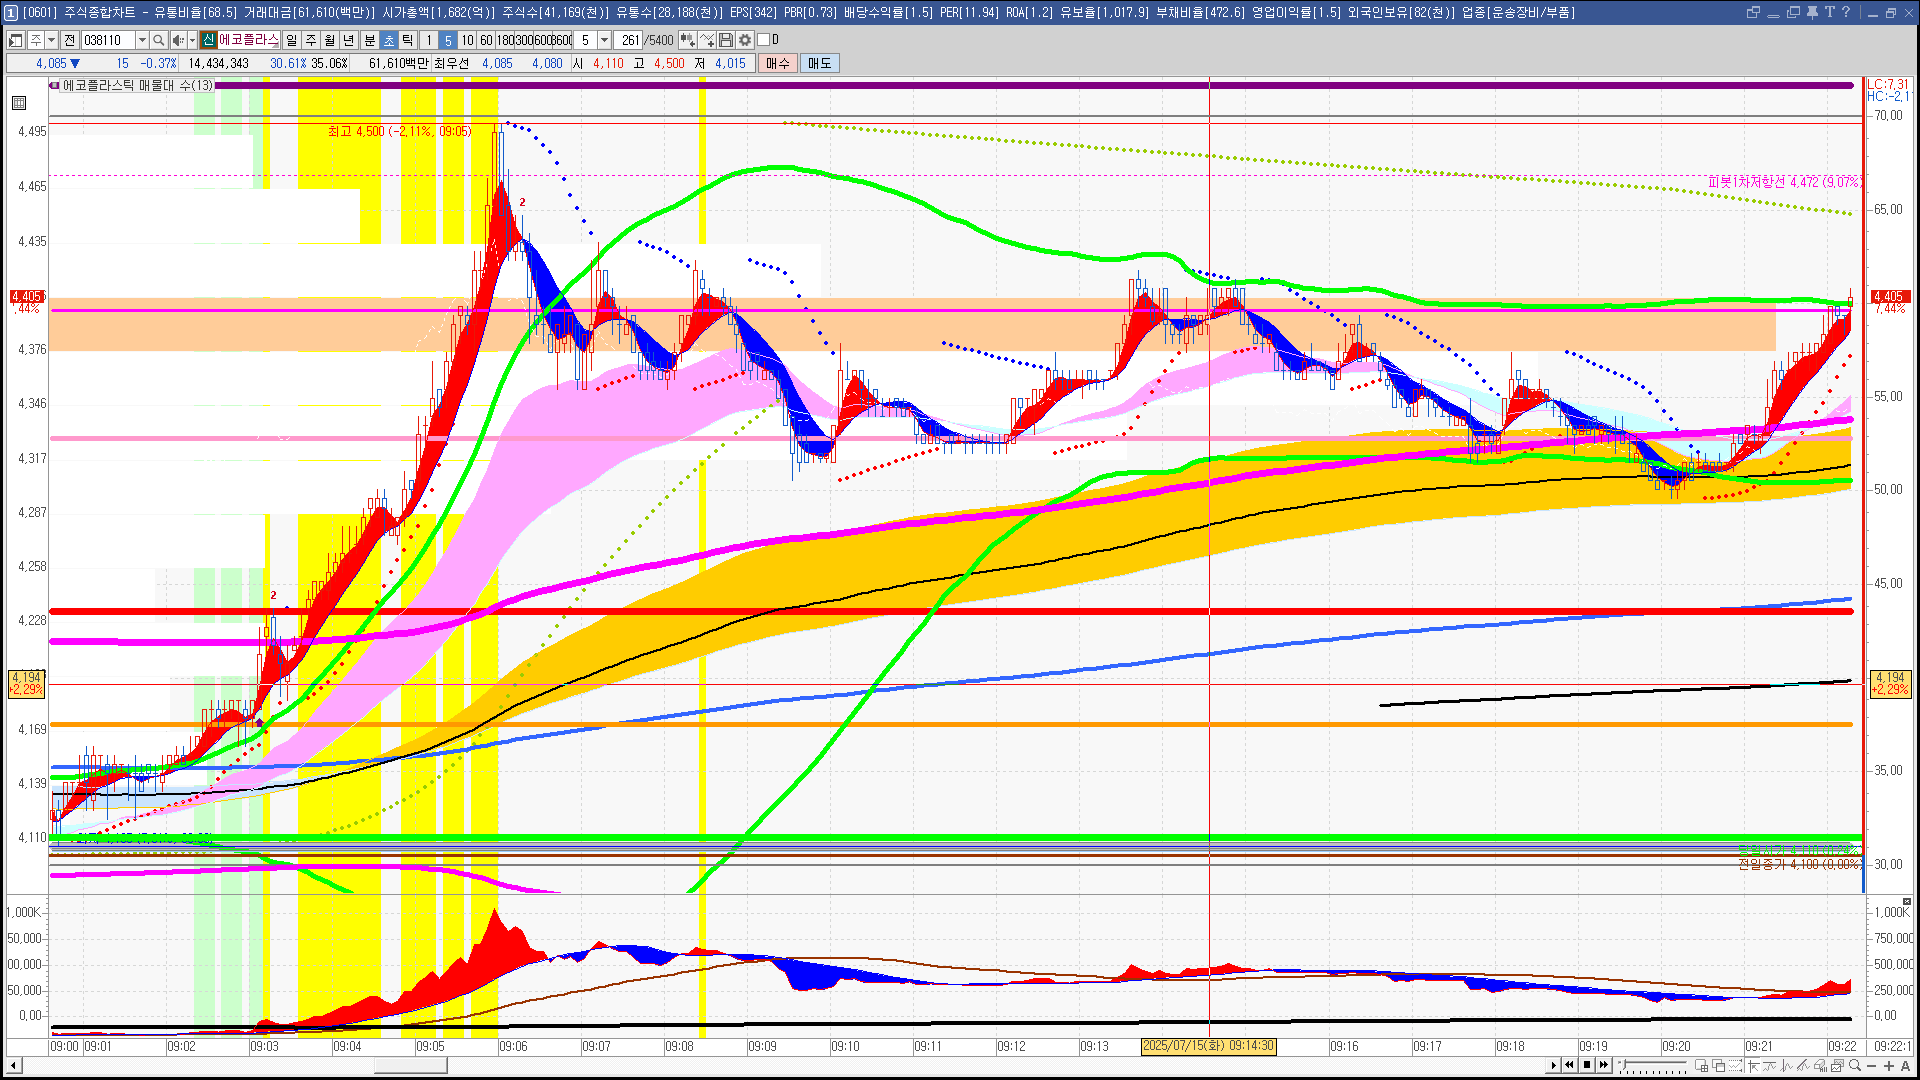Expand the interval value 5 dropdown
Screen dimensions: 1920x1080
click(604, 40)
